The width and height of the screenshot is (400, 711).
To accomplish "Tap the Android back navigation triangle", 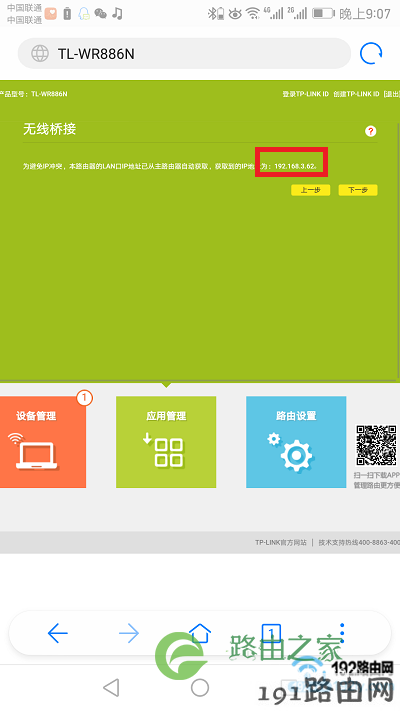I will point(111,687).
